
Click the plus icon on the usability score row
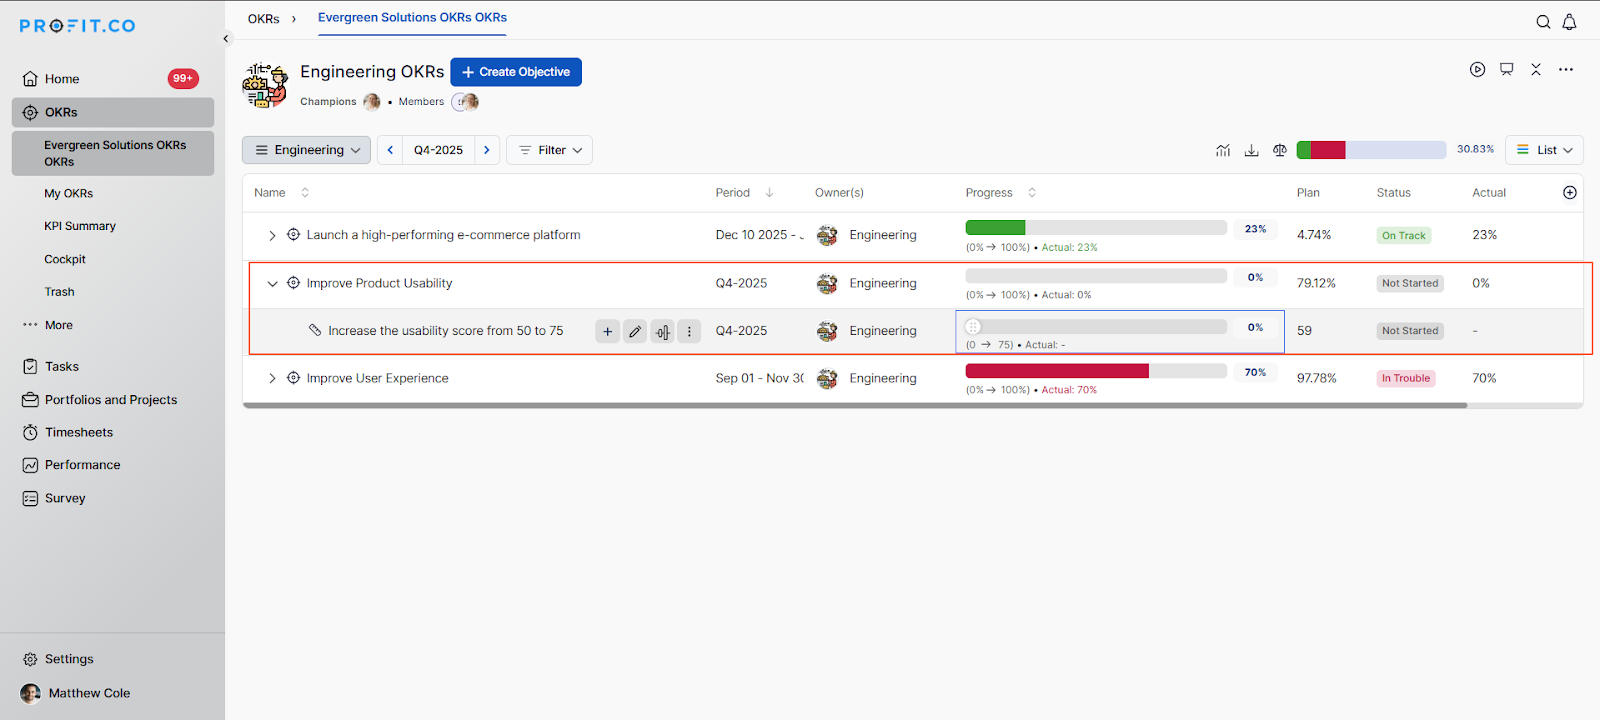coord(607,331)
